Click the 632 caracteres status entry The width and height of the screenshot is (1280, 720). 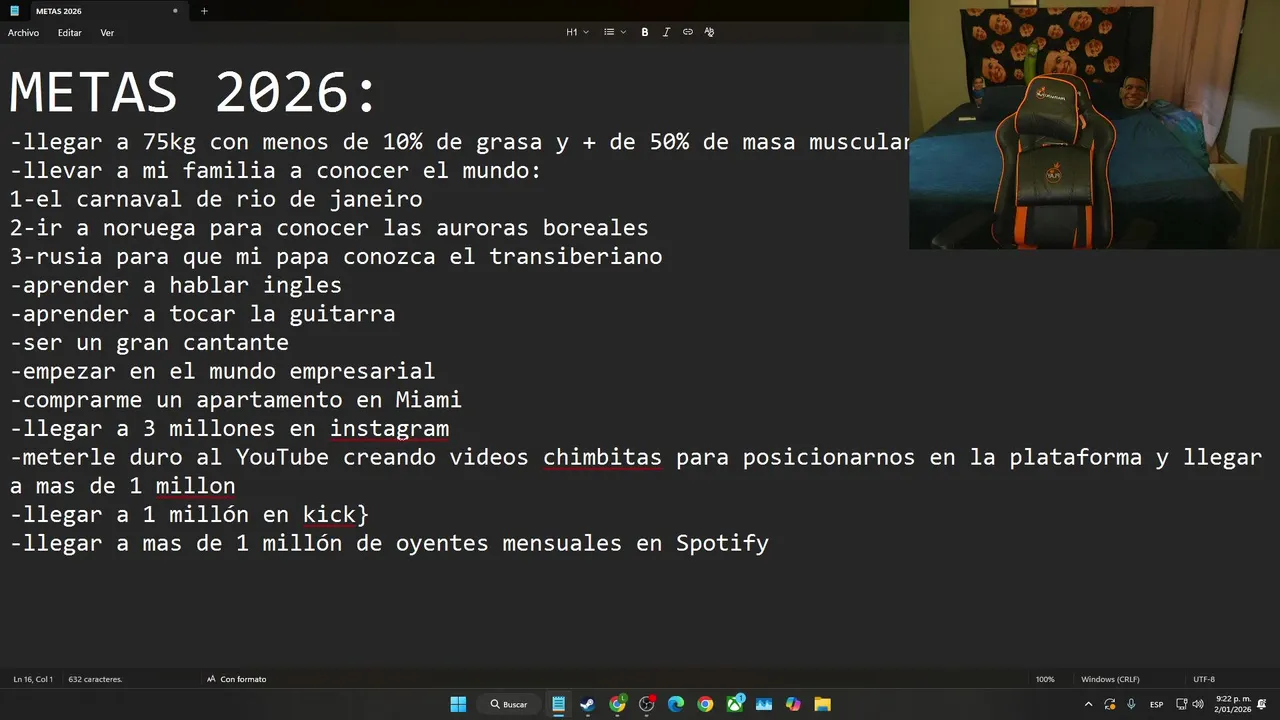tap(95, 679)
